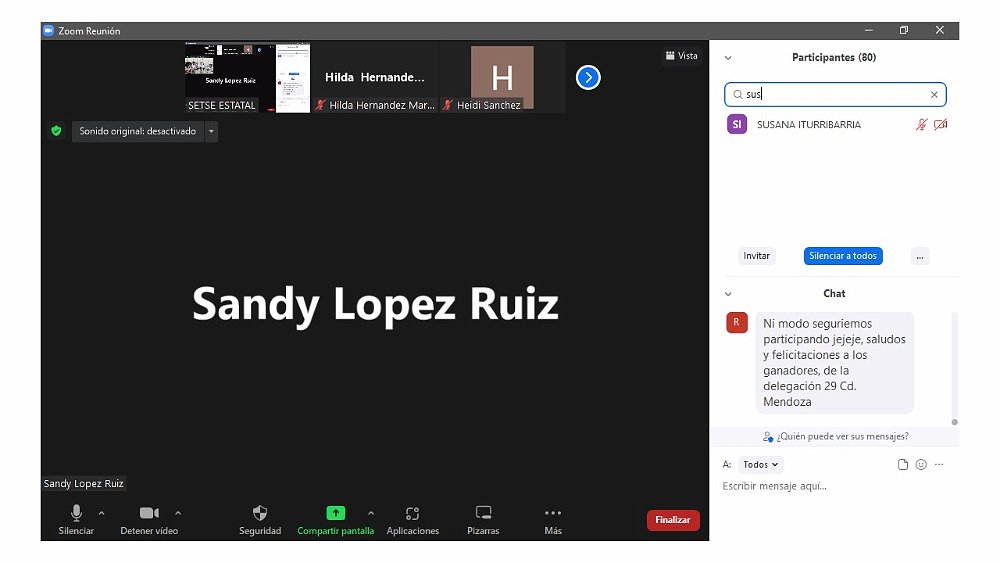Open the Todos recipient dropdown
Image resolution: width=1000 pixels, height=563 pixels.
pos(761,465)
